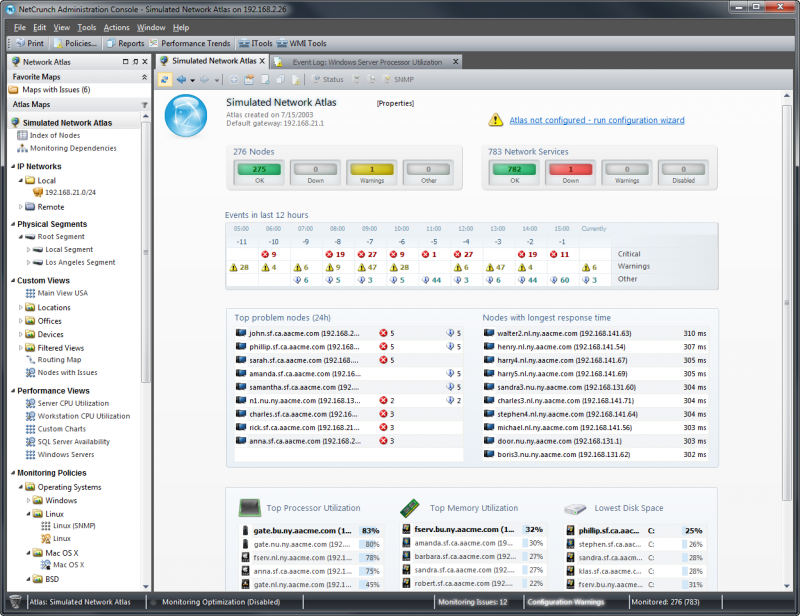Select network 192.168.21.0/24

64,192
